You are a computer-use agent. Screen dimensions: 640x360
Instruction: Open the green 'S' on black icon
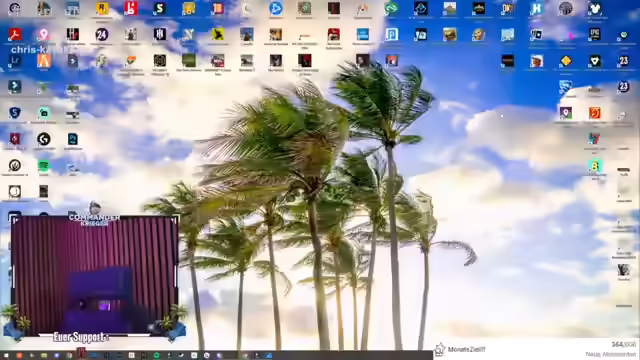[160, 8]
